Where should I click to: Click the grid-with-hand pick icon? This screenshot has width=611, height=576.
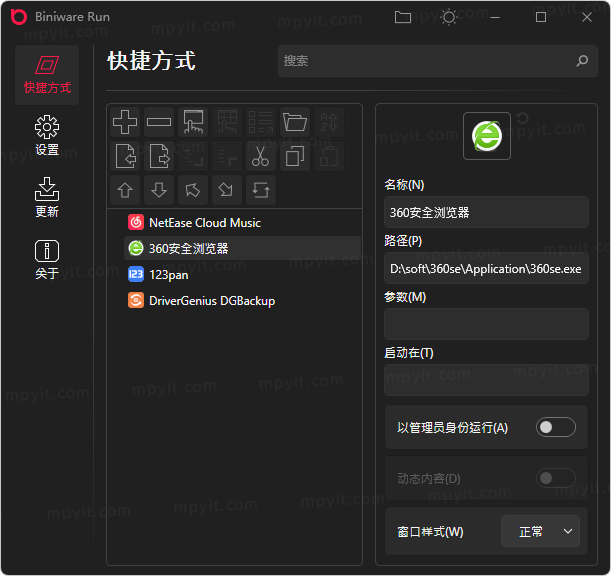[227, 122]
